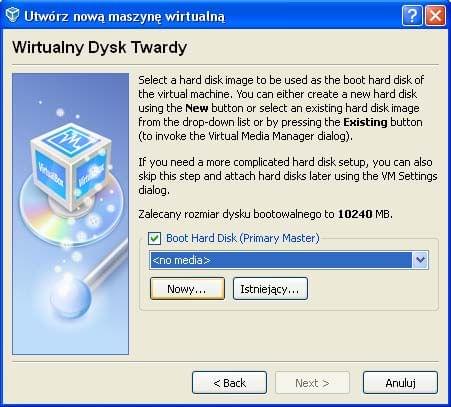Click the wand sphere in the wizard illustration

pos(70,298)
